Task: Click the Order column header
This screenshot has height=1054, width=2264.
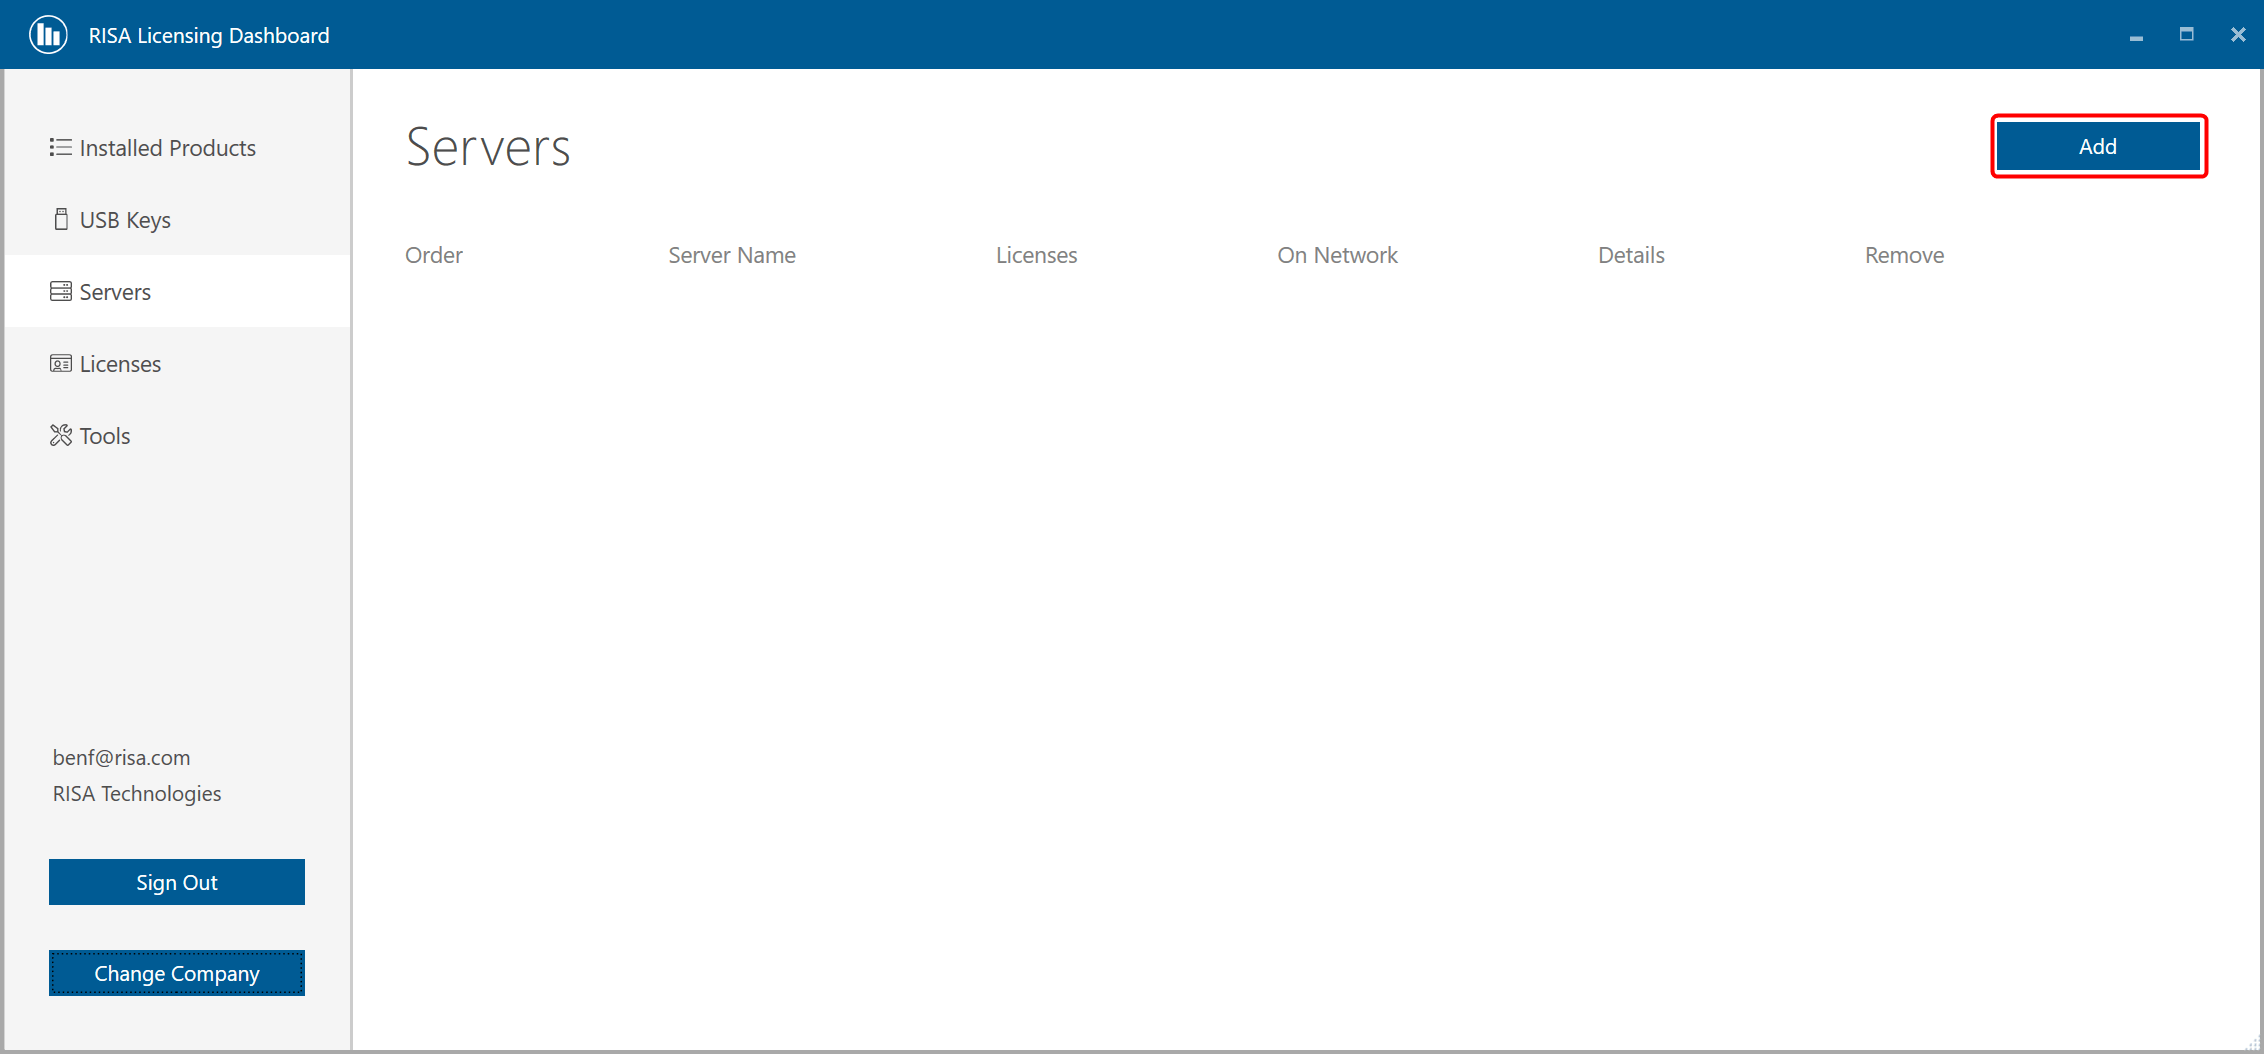Action: click(434, 255)
